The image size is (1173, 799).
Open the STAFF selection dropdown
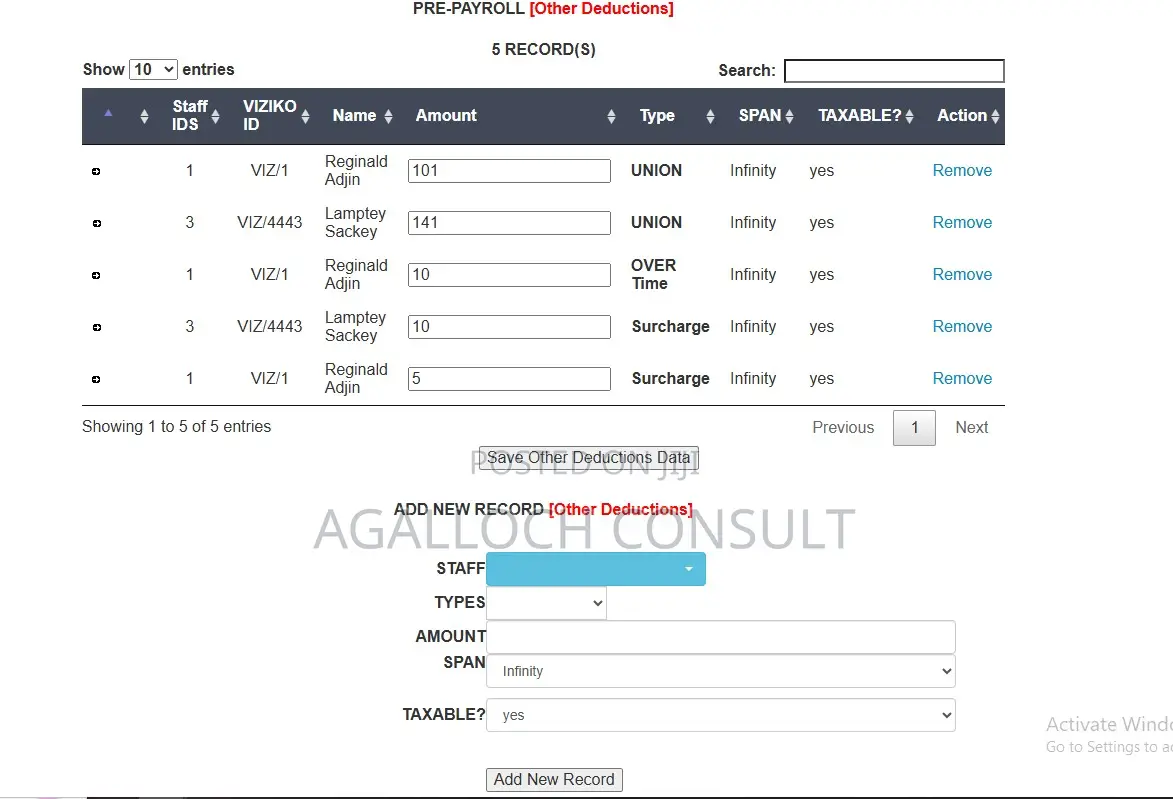coord(595,569)
